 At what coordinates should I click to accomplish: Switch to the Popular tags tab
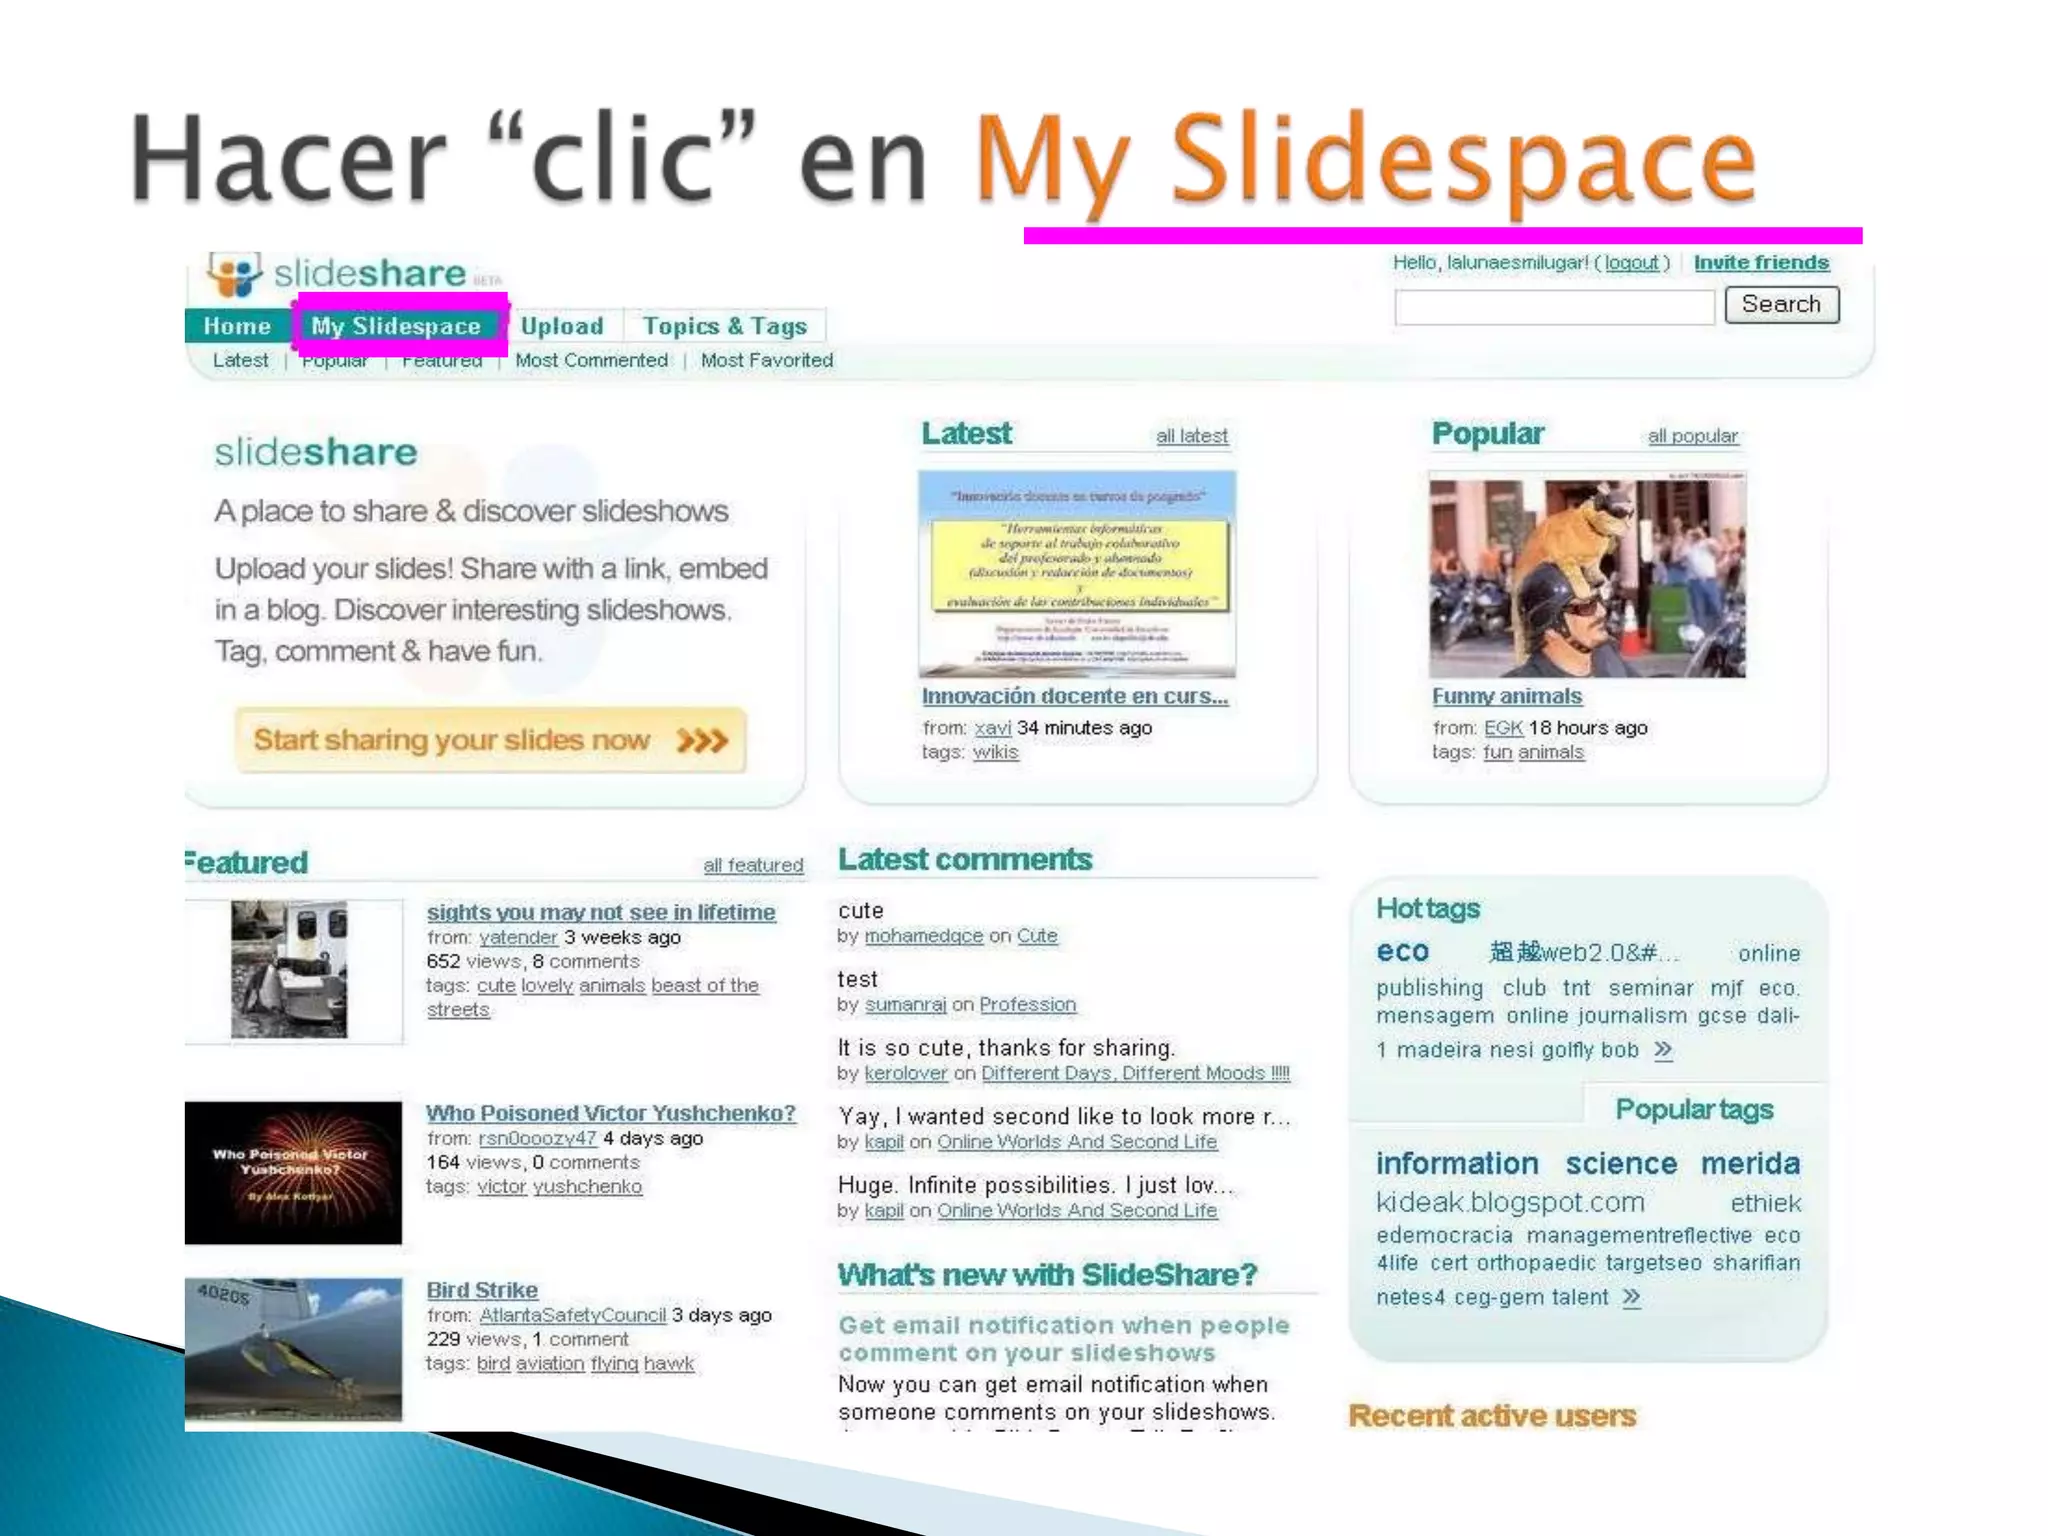click(x=1694, y=1110)
